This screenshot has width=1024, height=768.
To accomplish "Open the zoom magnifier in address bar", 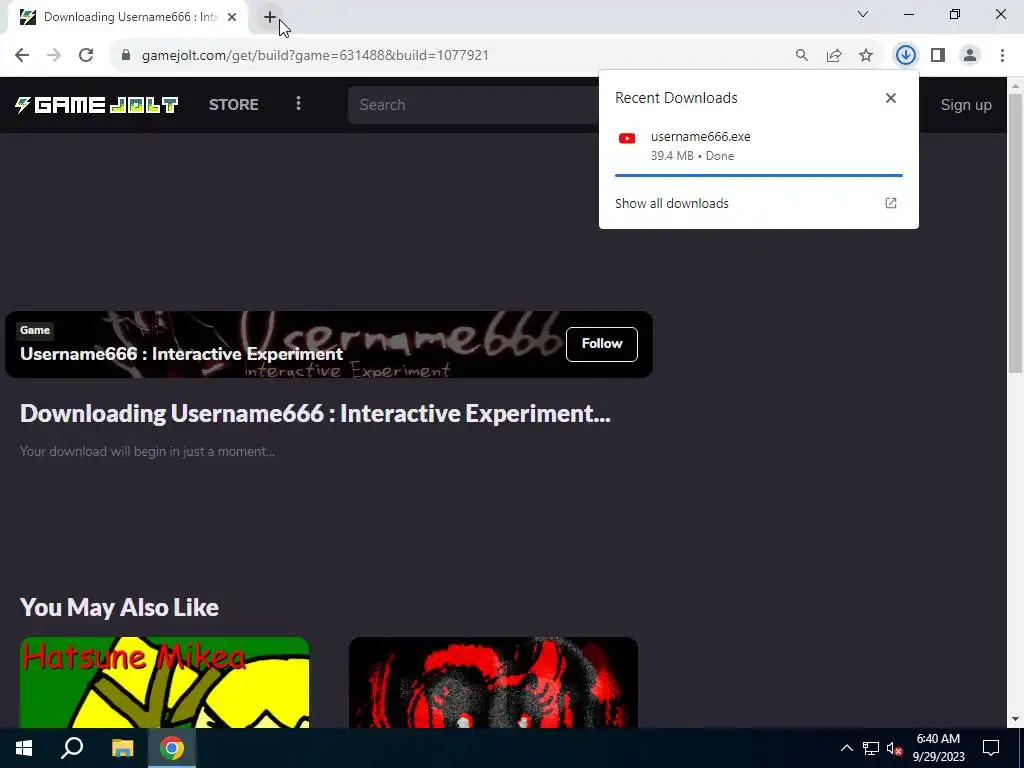I will click(x=802, y=56).
